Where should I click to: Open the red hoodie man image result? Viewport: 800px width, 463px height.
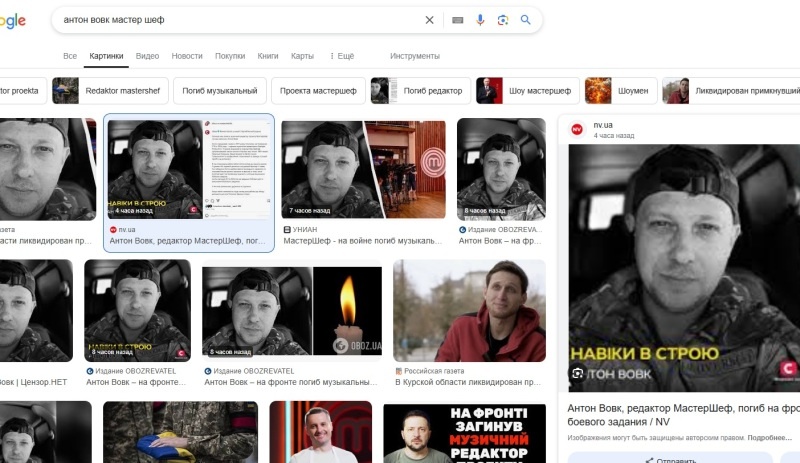point(469,310)
